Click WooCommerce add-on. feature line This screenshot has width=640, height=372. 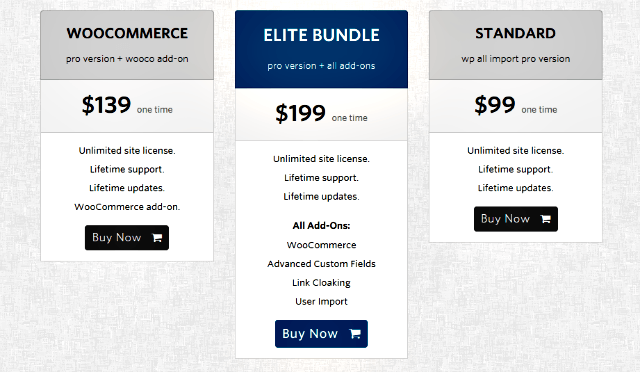tap(127, 207)
